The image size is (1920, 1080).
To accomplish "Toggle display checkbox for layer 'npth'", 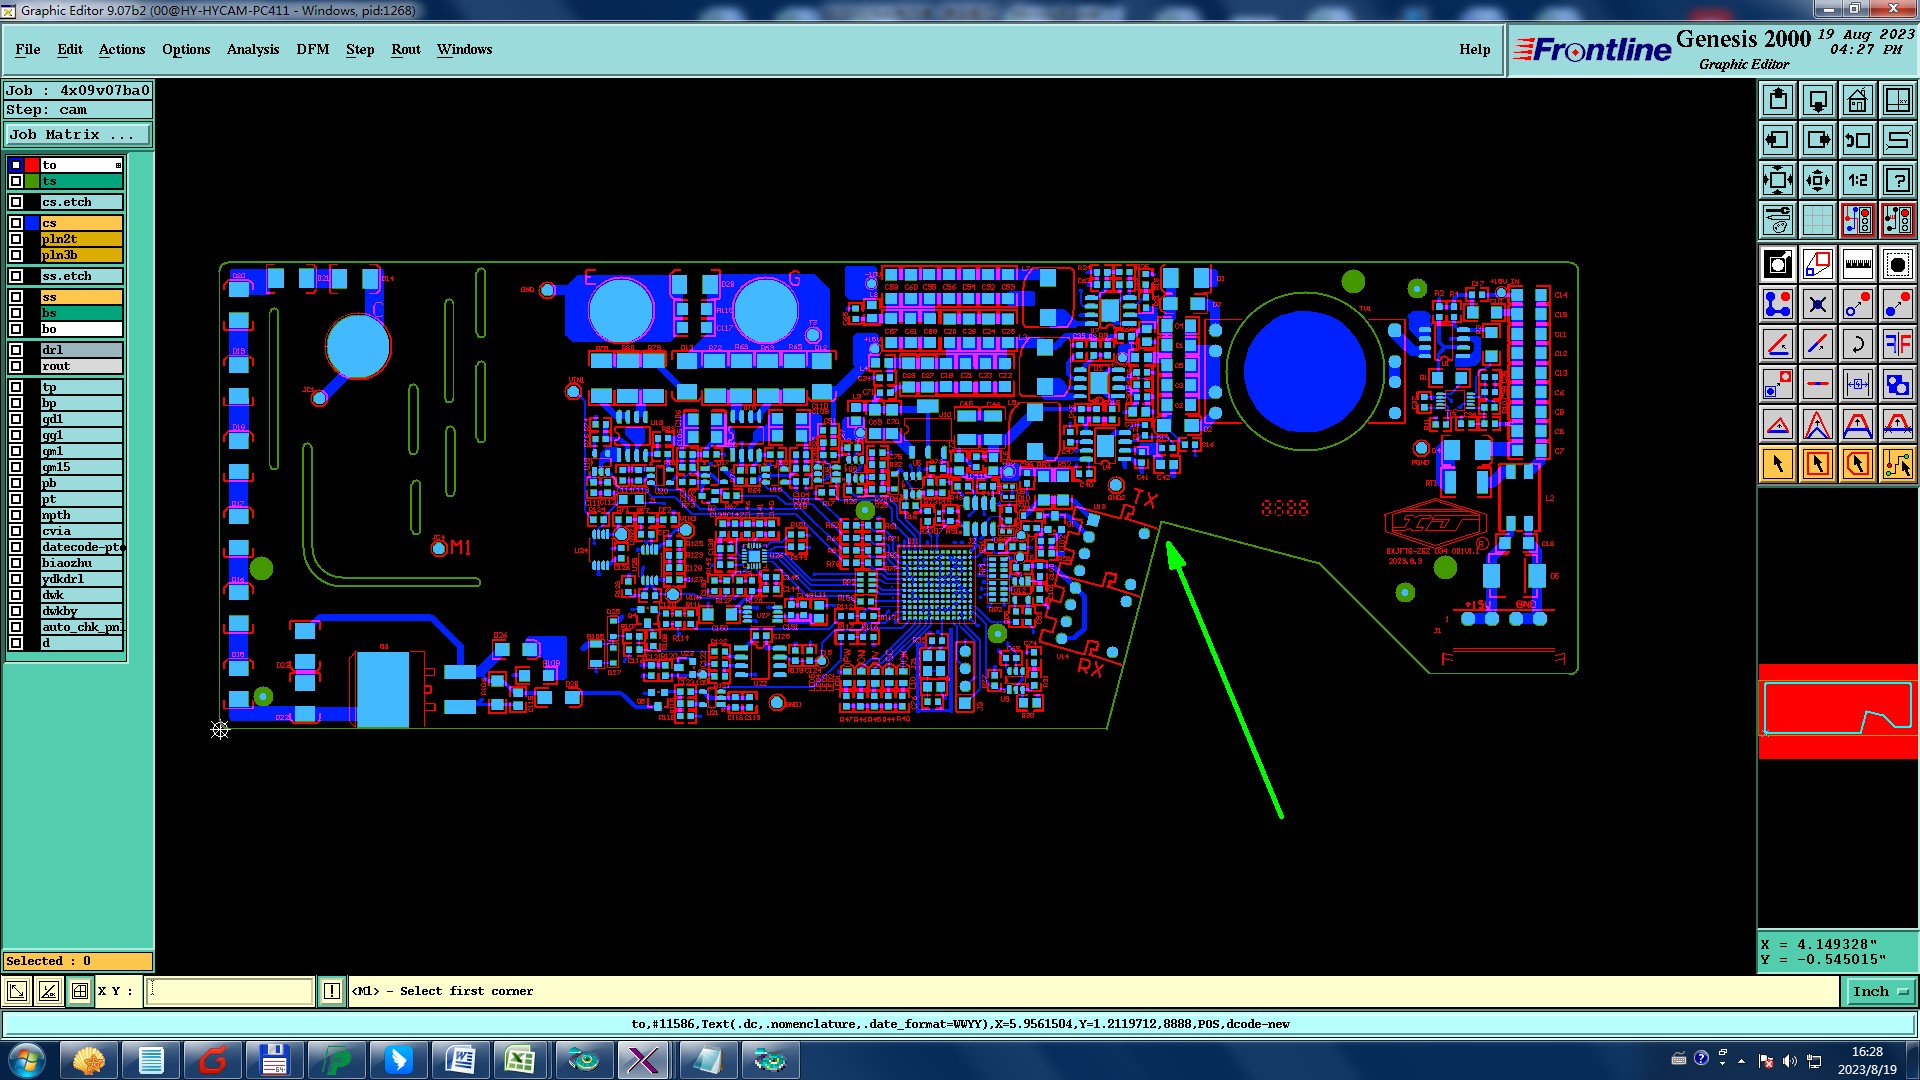I will (x=16, y=515).
